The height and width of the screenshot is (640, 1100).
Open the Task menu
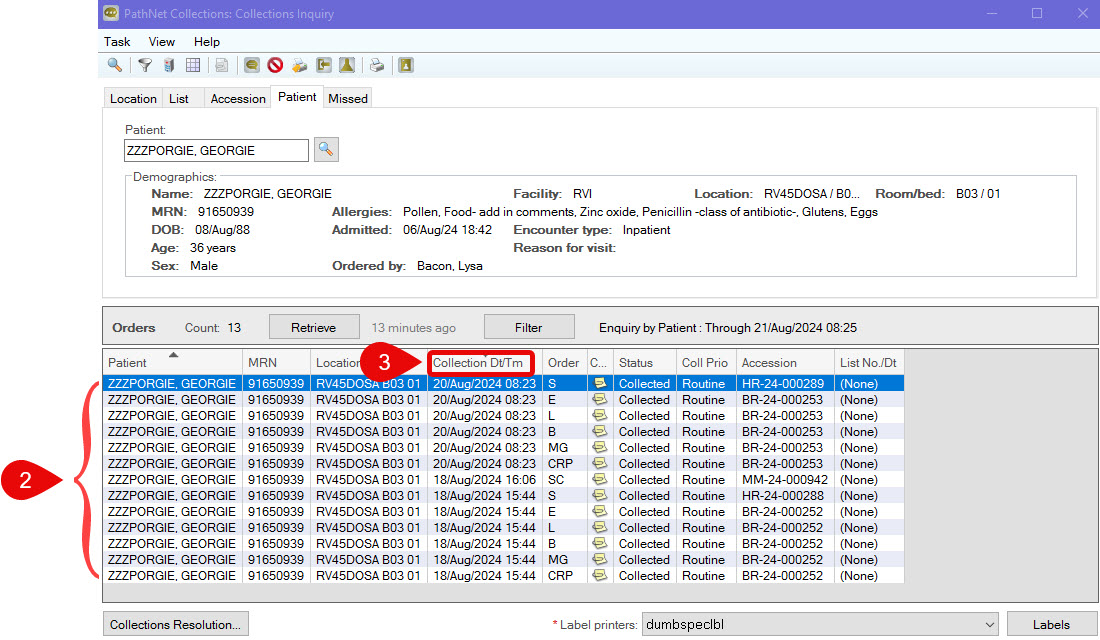coord(117,42)
